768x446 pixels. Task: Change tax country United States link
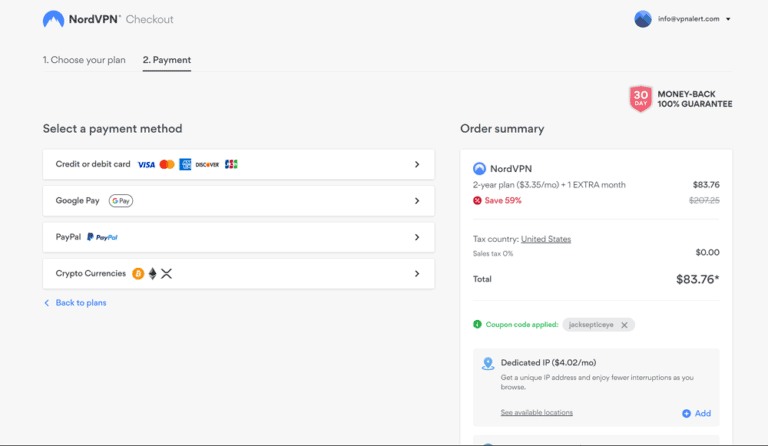[x=546, y=239]
